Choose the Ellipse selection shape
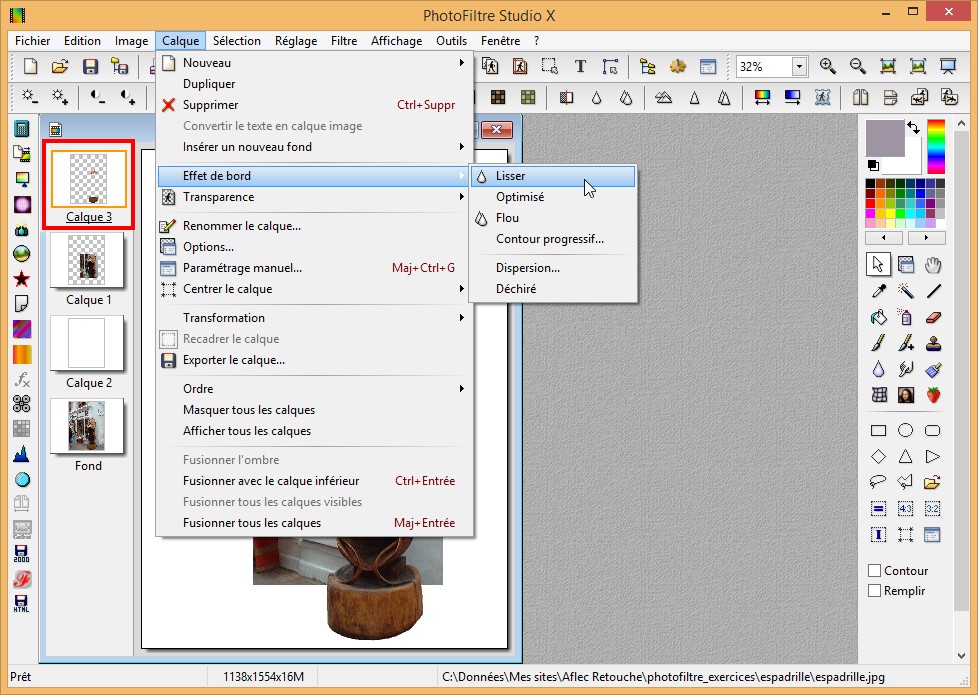 906,430
